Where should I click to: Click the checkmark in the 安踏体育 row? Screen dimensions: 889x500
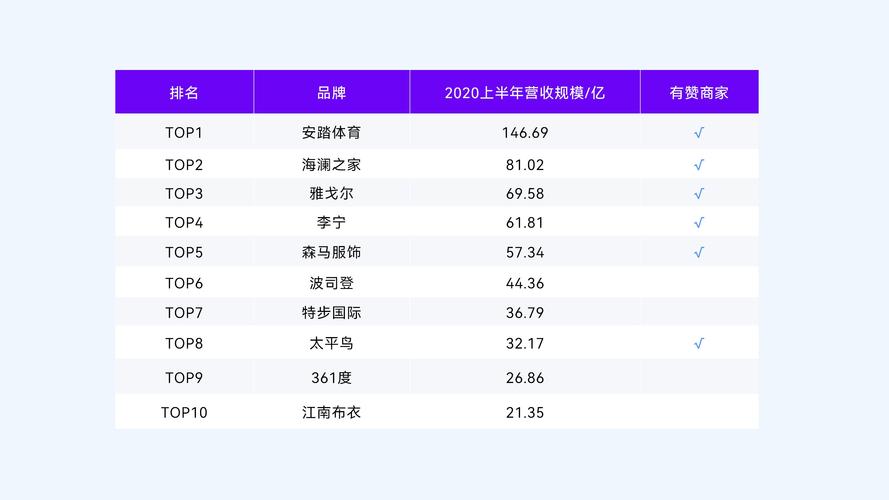[x=698, y=133]
